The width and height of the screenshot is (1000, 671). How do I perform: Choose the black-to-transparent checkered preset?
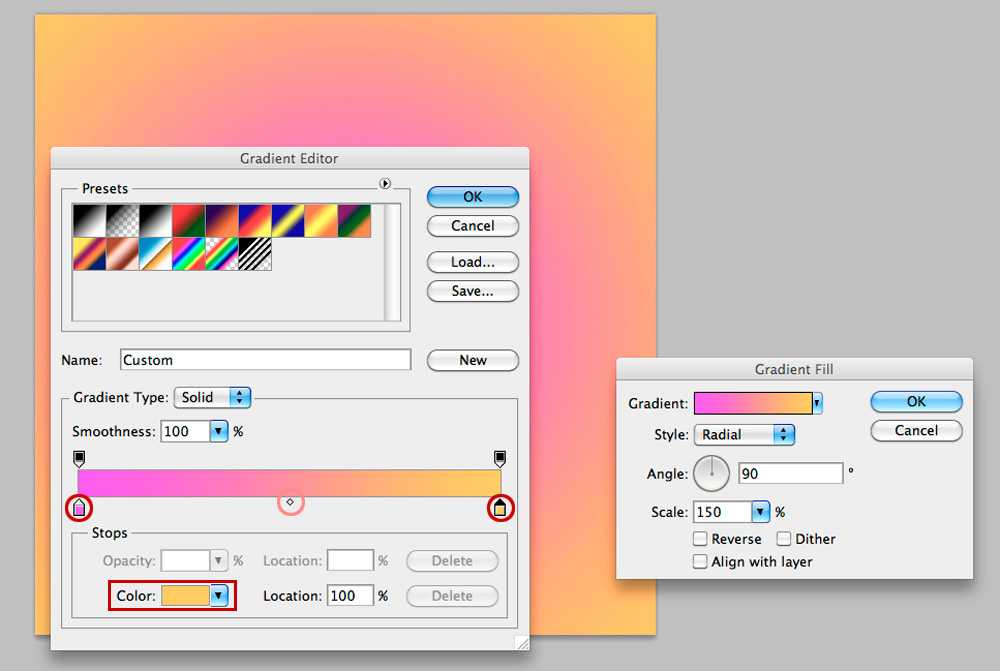point(122,221)
